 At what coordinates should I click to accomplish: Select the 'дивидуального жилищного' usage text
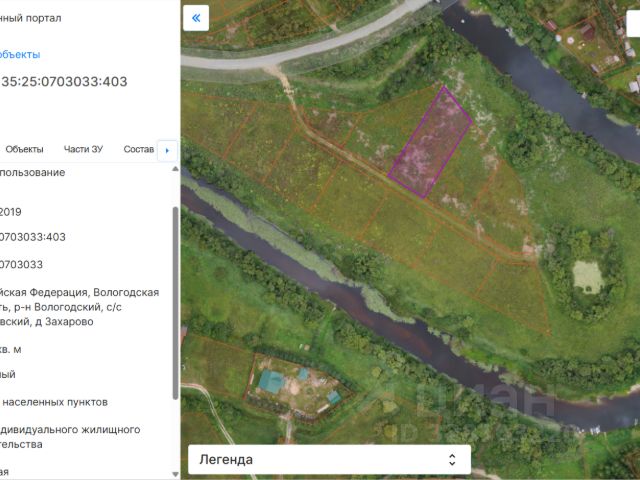coord(70,430)
